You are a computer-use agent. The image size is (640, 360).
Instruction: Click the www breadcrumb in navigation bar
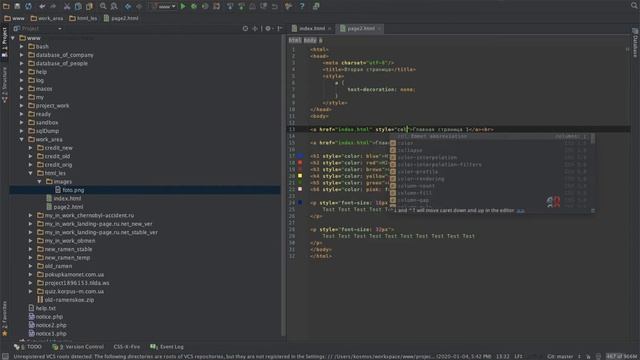tap(14, 18)
